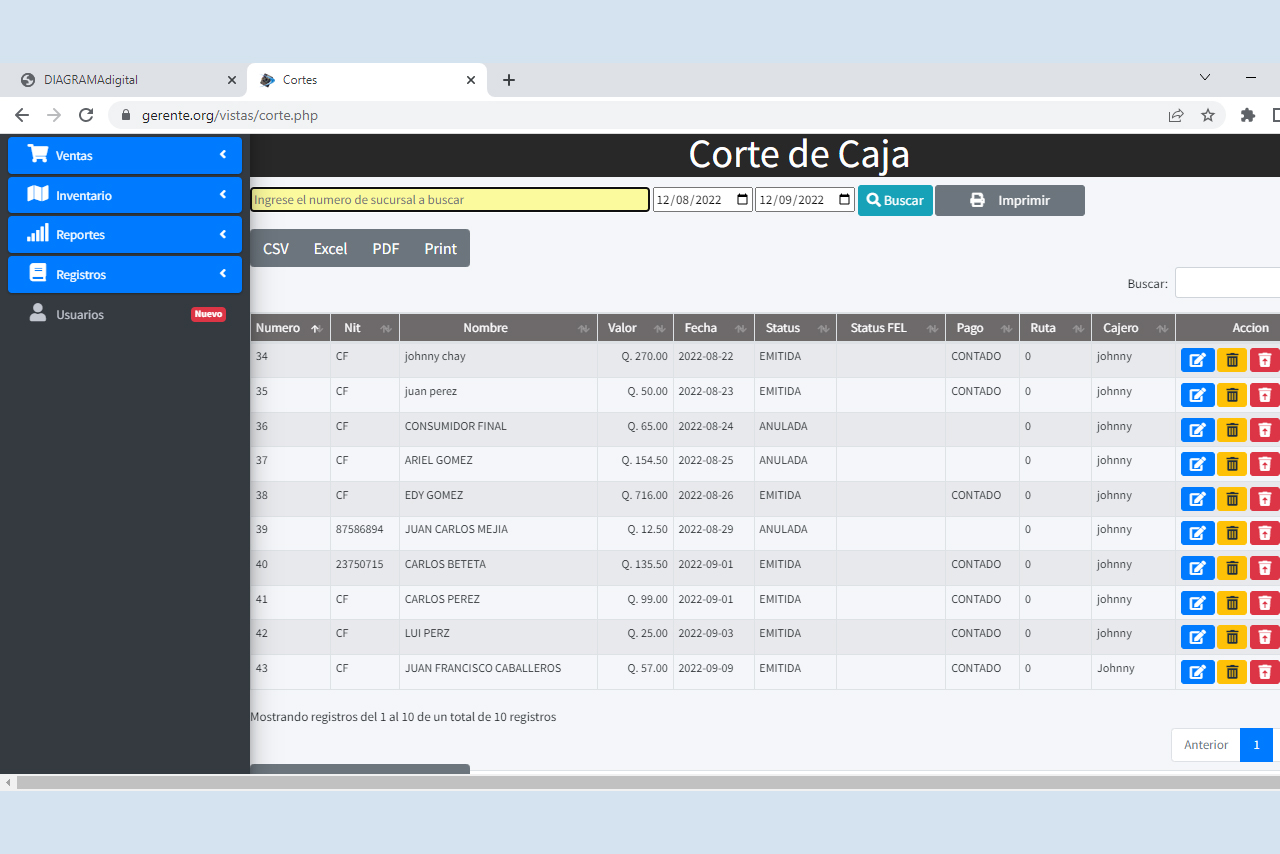Click red delete icon for CONSUMIDOR FINAL

tap(1265, 429)
